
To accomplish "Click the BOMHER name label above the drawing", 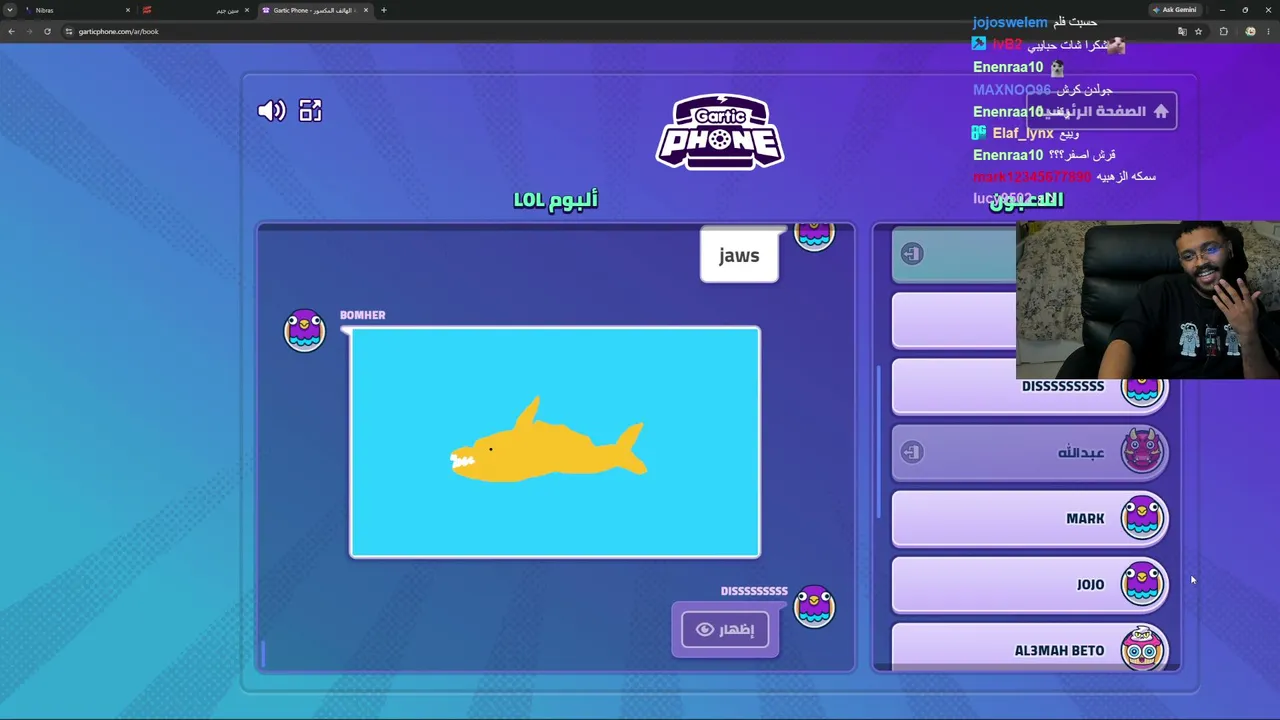I will point(362,315).
